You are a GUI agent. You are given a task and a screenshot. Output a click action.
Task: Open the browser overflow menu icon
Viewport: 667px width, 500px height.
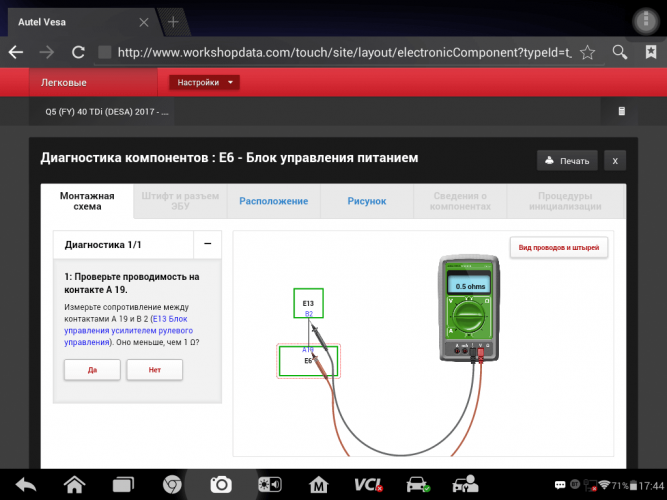tap(646, 20)
